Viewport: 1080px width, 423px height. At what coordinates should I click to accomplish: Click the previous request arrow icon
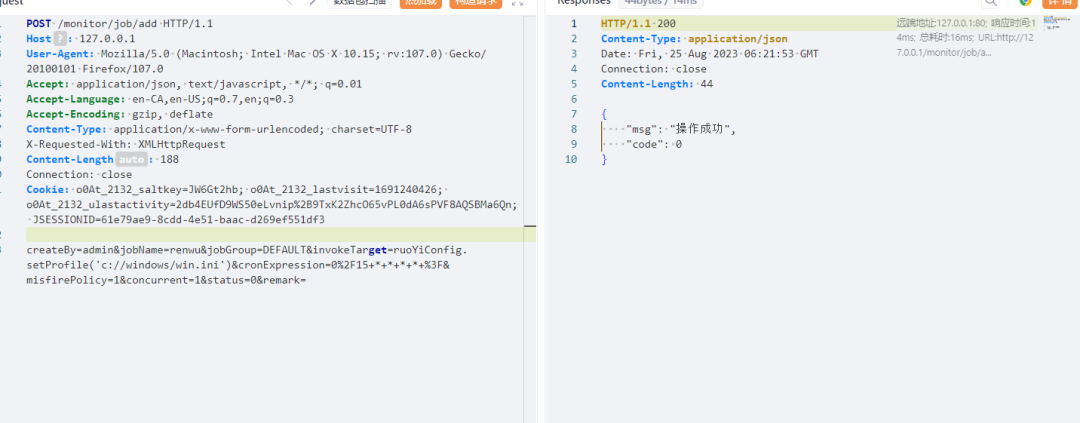(x=290, y=3)
